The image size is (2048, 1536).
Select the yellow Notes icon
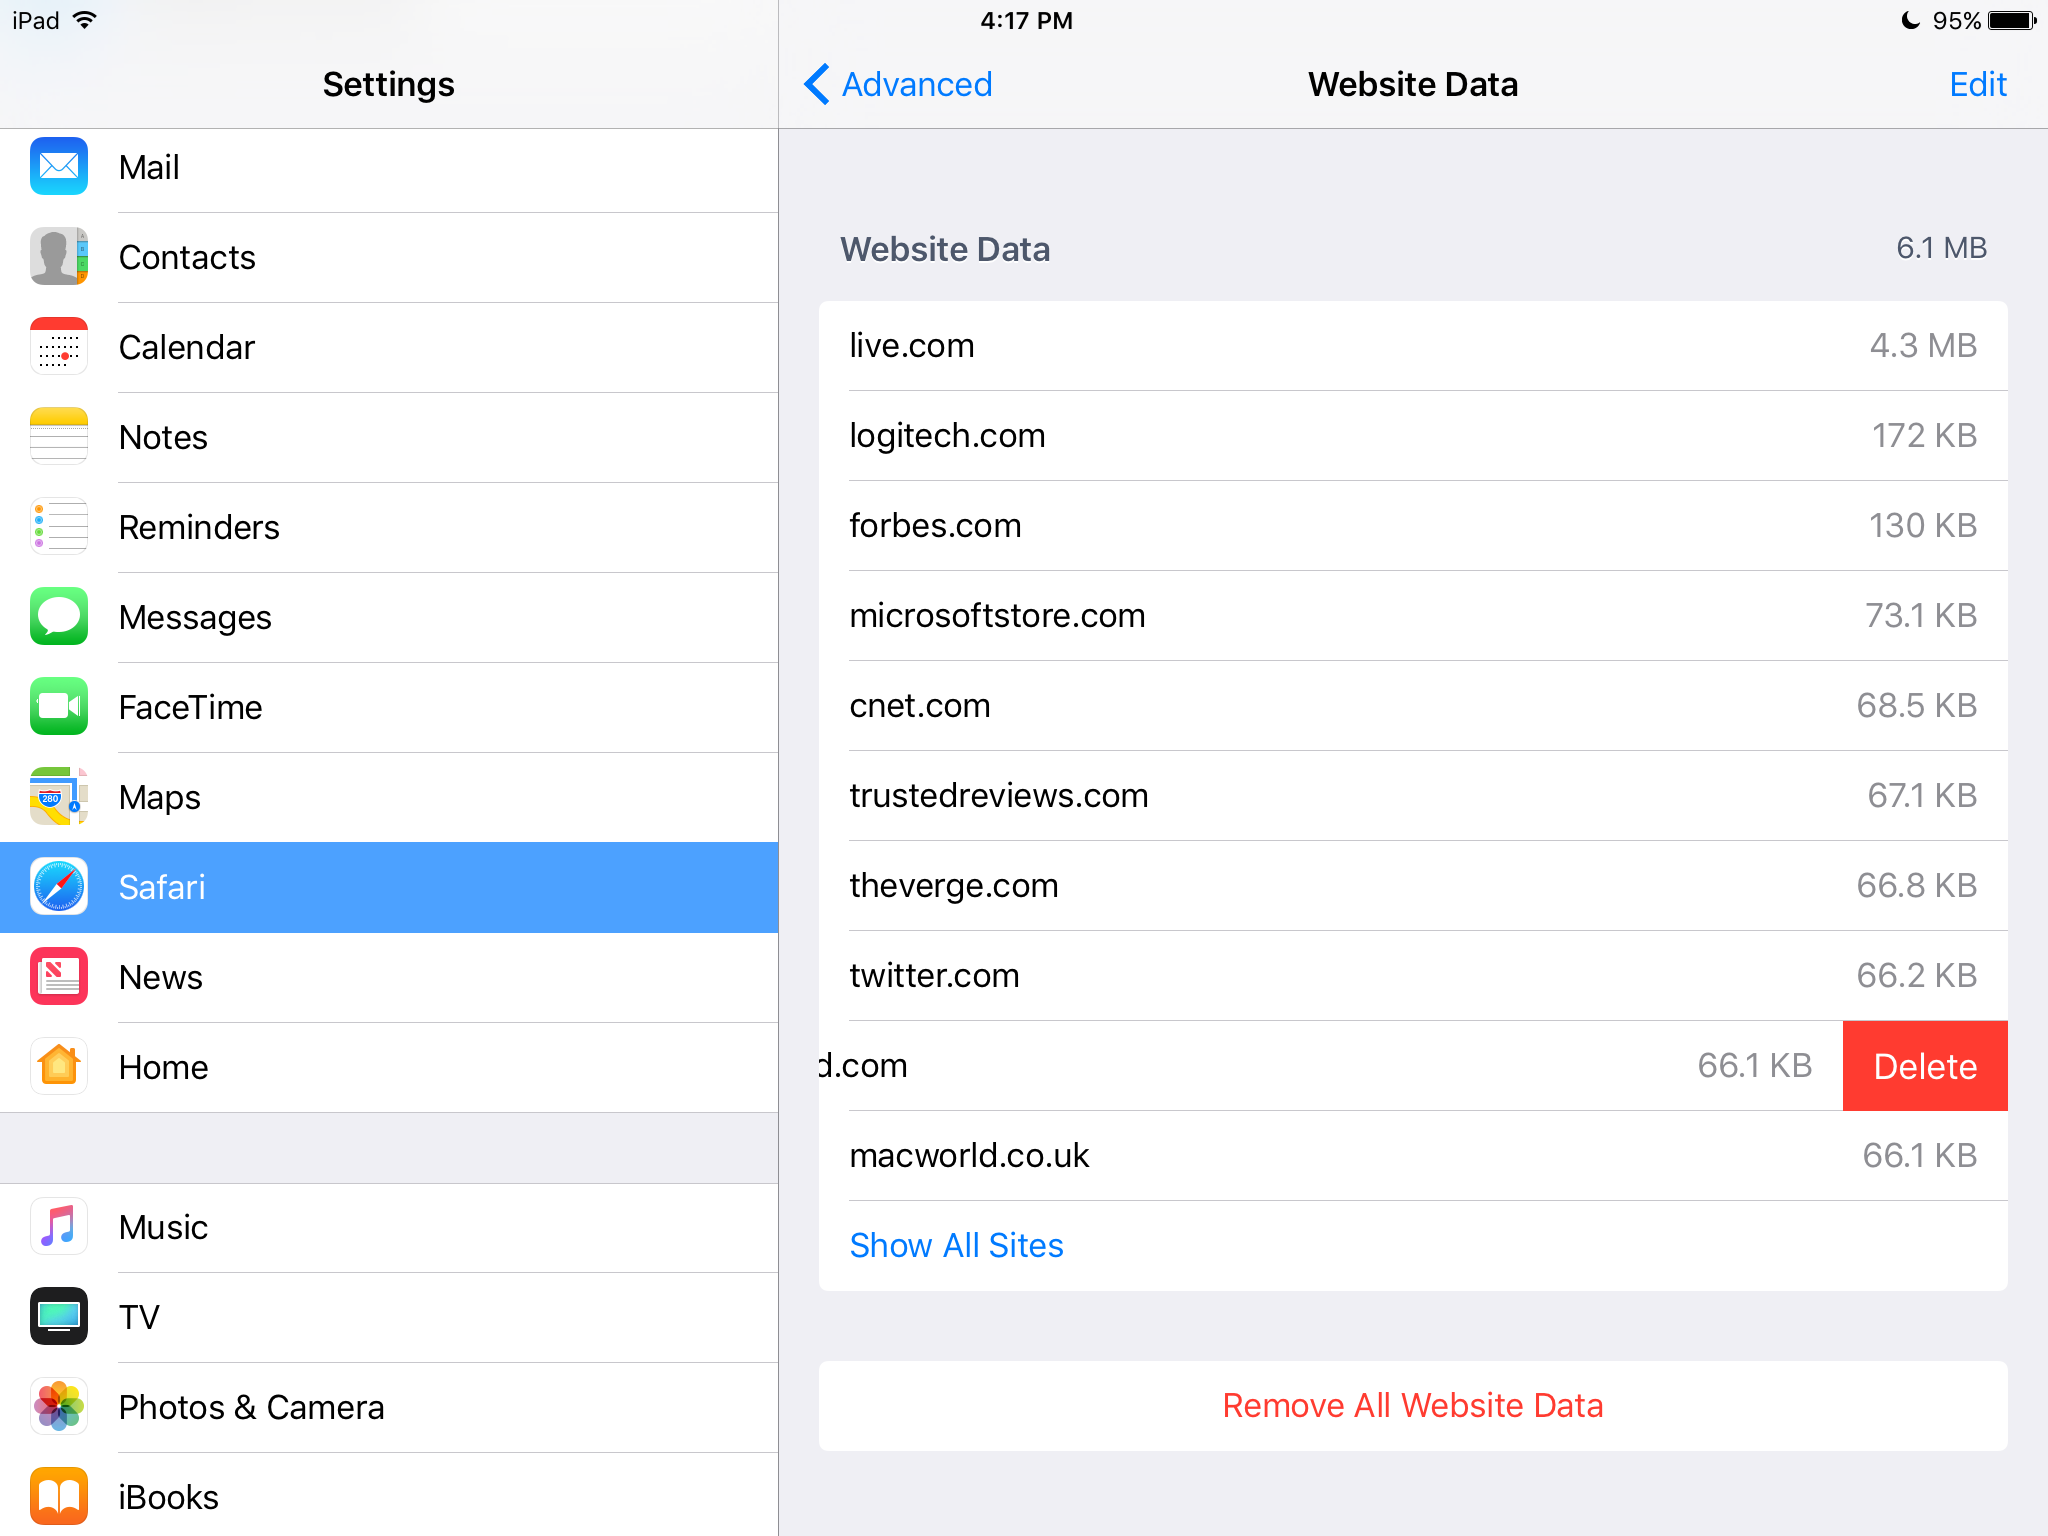point(59,436)
